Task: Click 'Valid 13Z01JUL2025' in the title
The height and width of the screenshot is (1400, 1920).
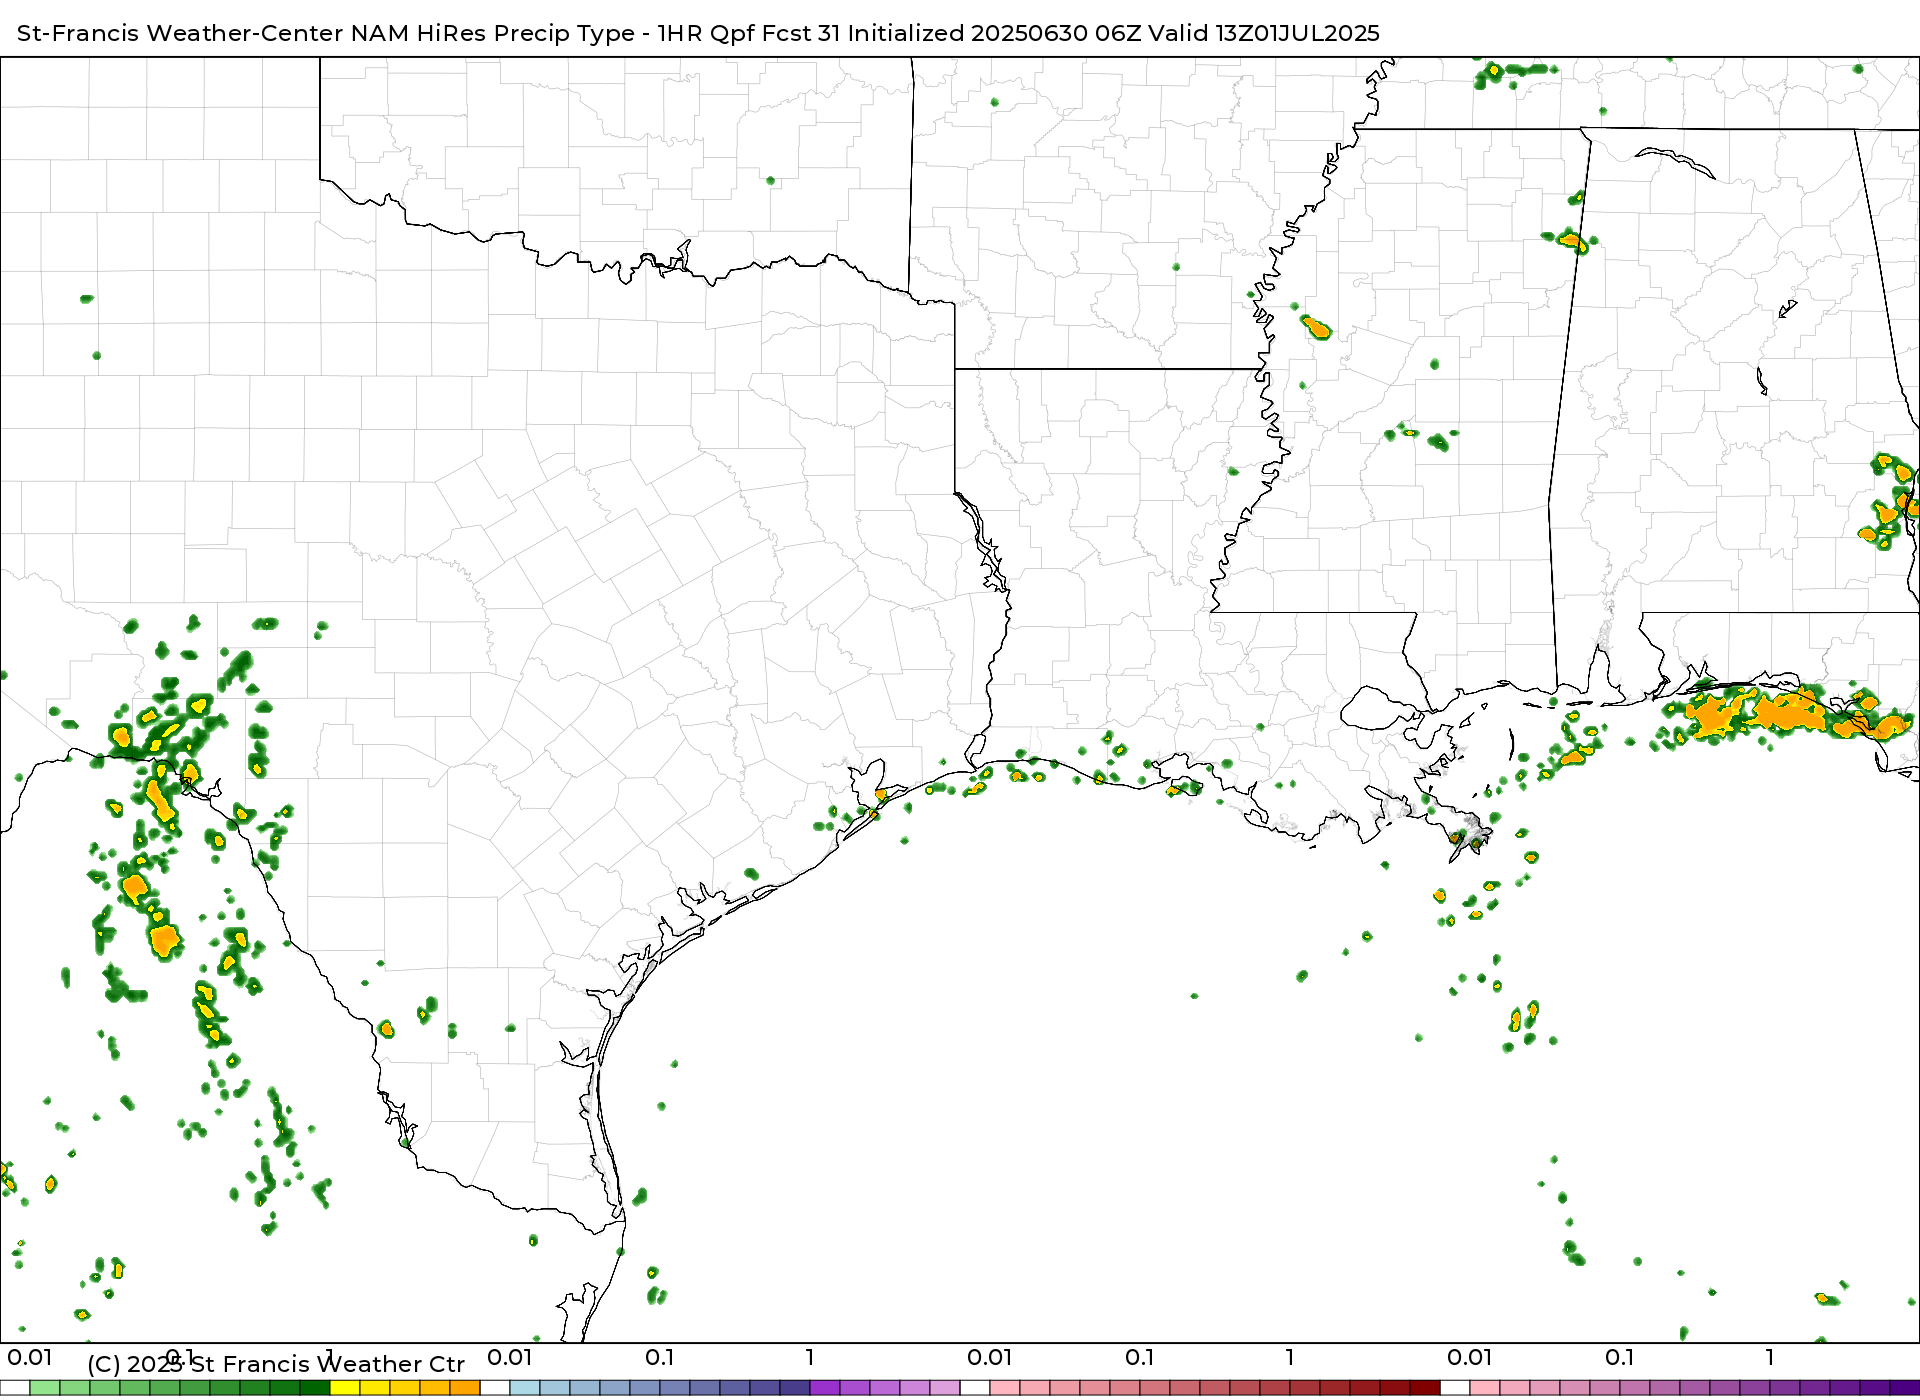Action: click(1264, 33)
